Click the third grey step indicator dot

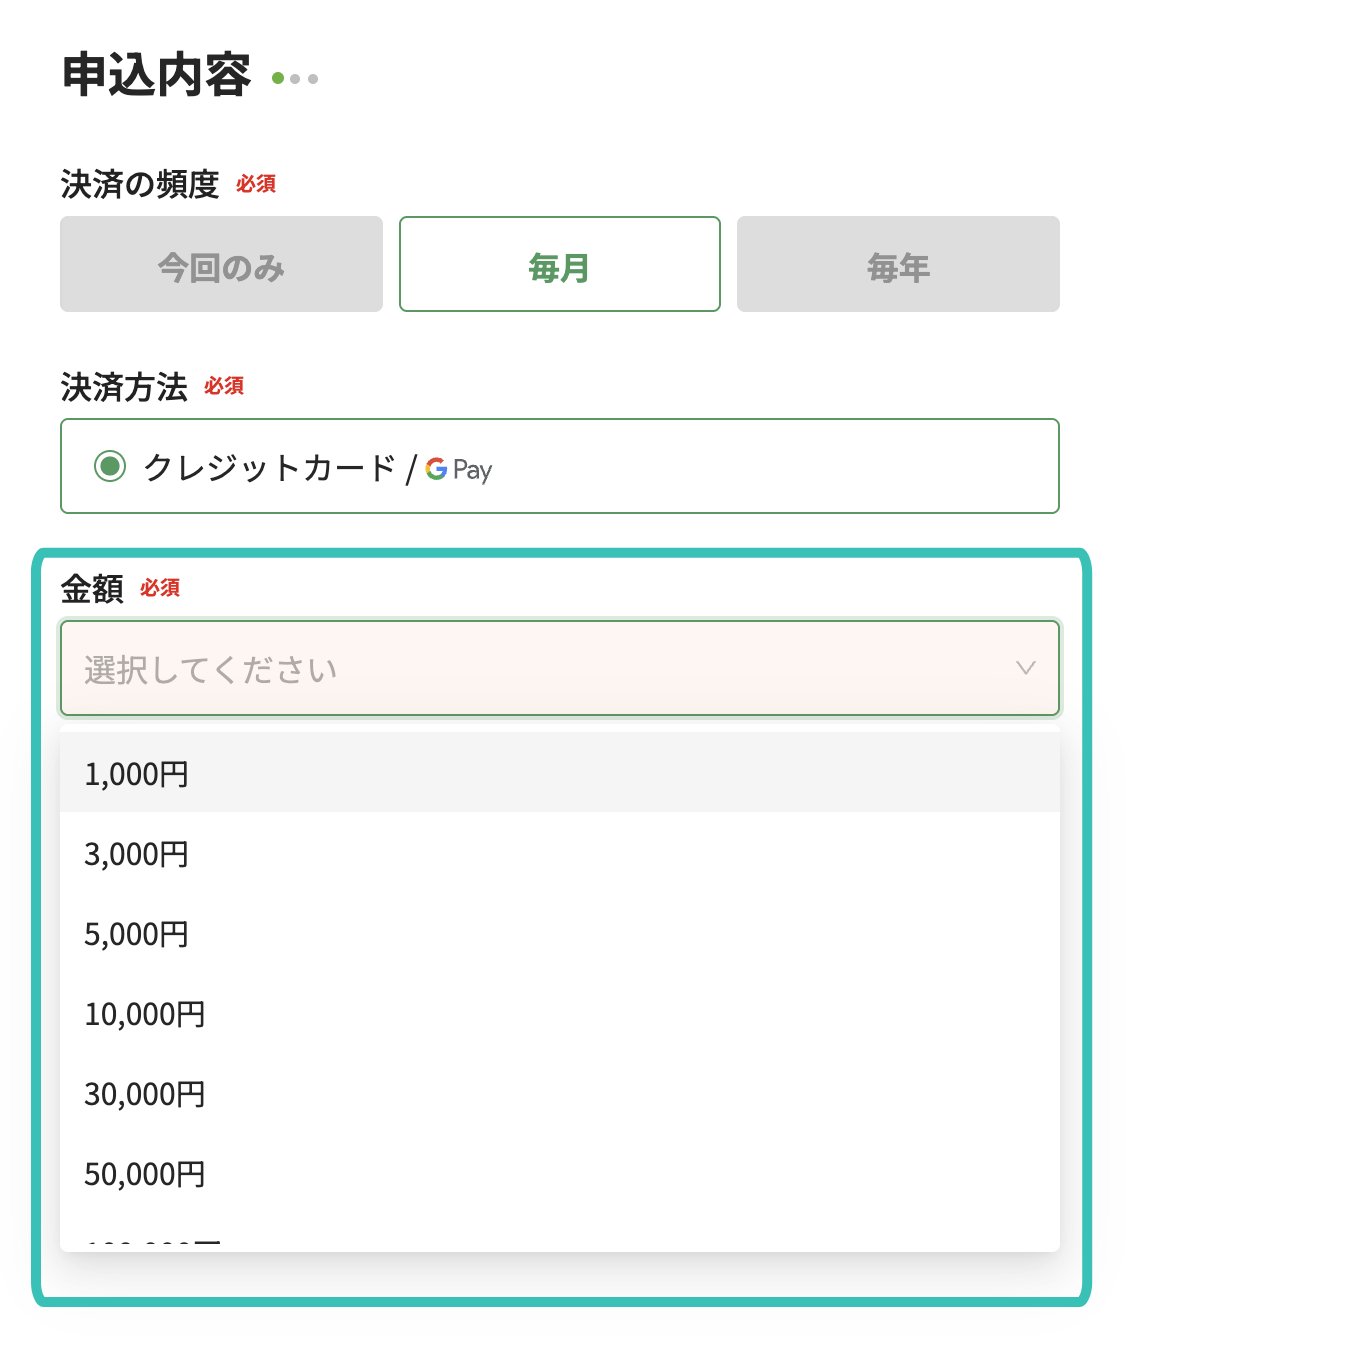tap(313, 78)
